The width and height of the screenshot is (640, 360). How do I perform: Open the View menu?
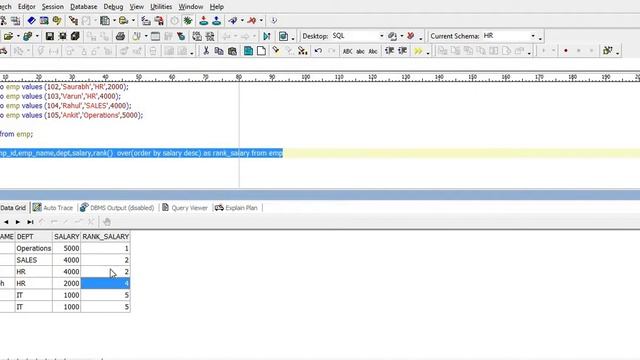[136, 7]
